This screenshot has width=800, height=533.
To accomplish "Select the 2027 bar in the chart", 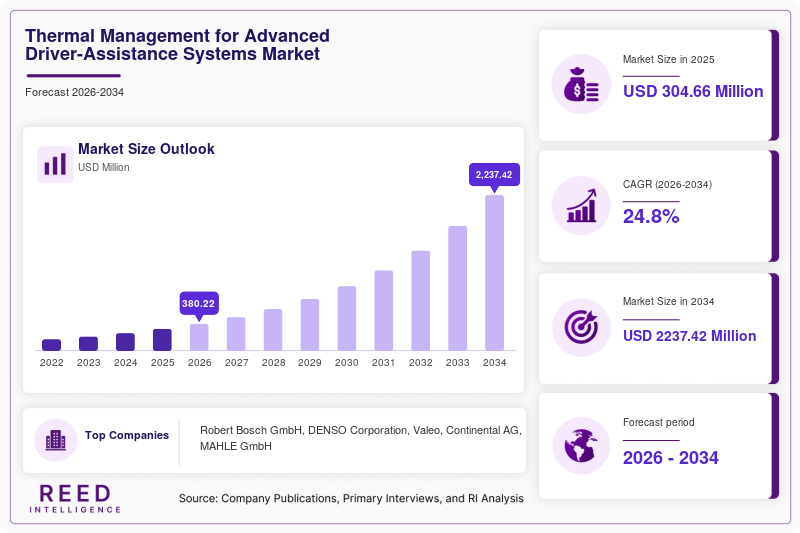I will click(236, 334).
